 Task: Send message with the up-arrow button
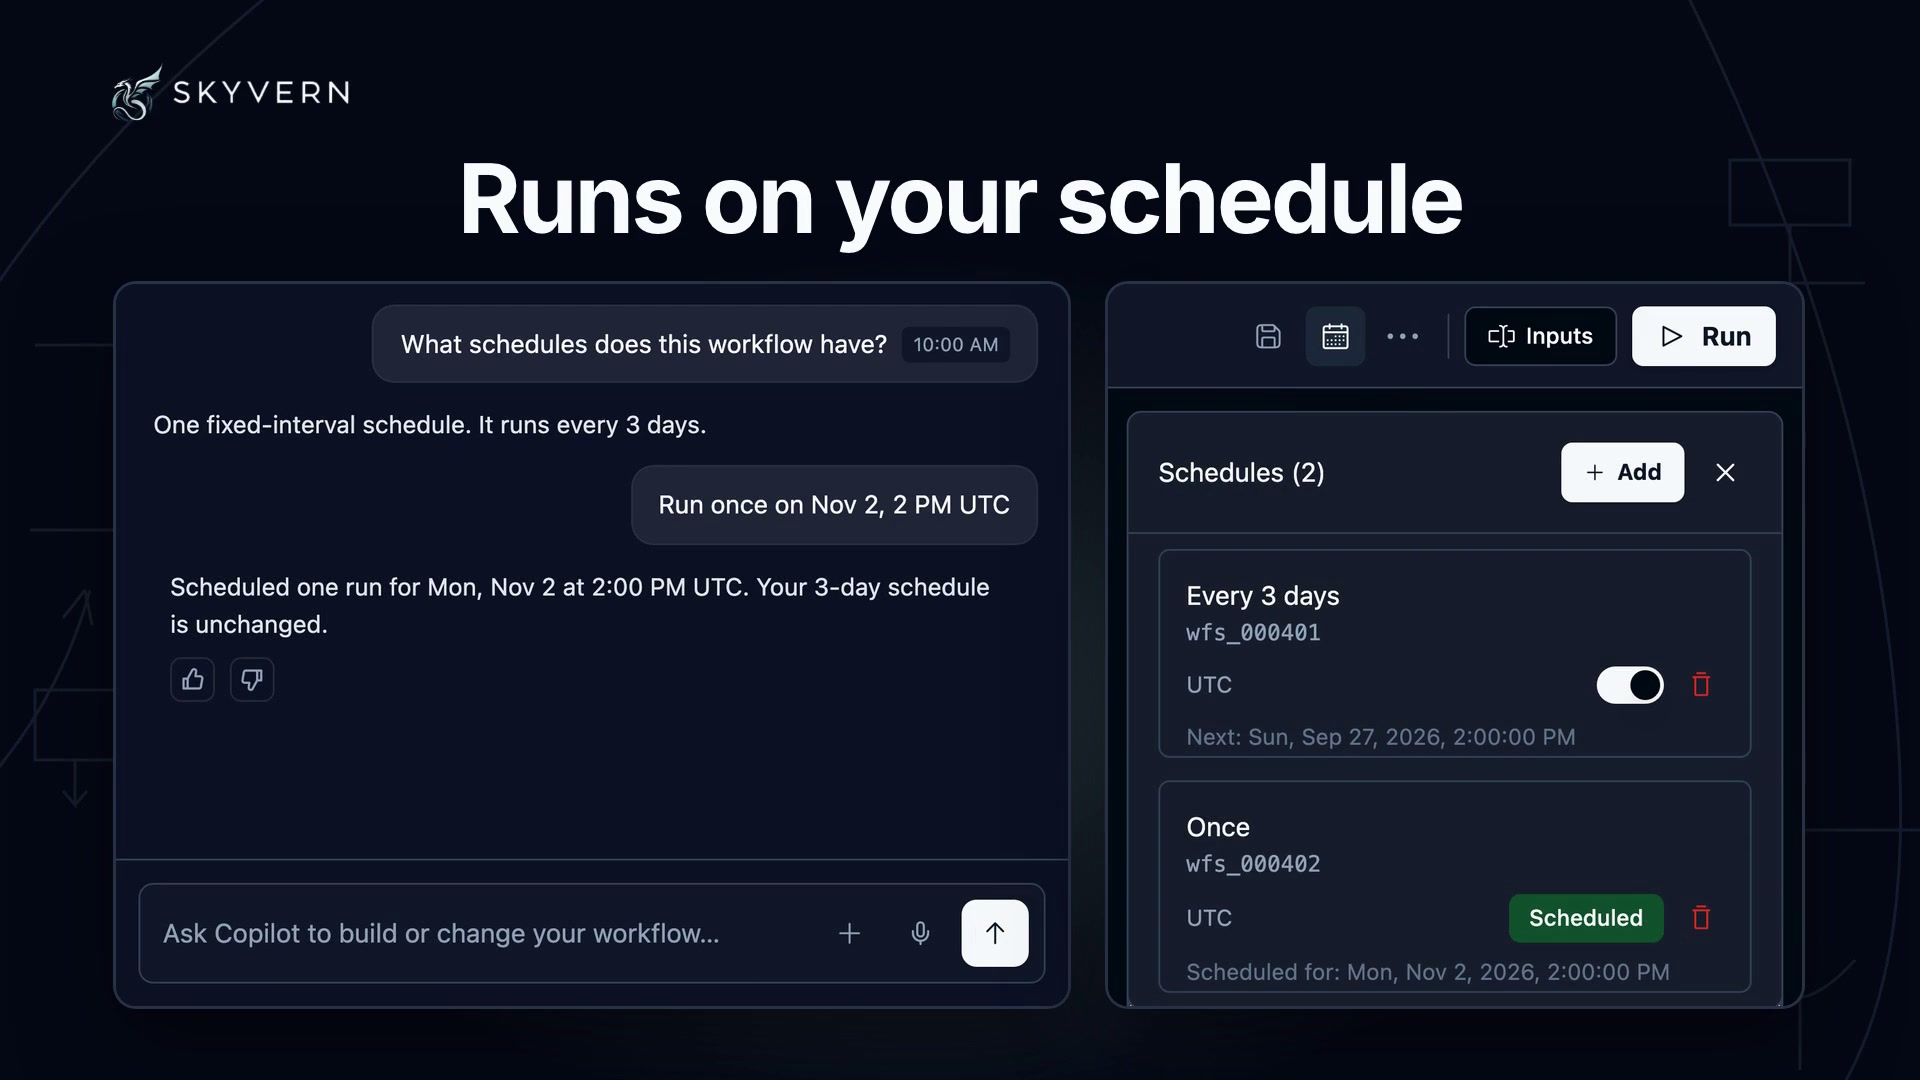(x=995, y=933)
